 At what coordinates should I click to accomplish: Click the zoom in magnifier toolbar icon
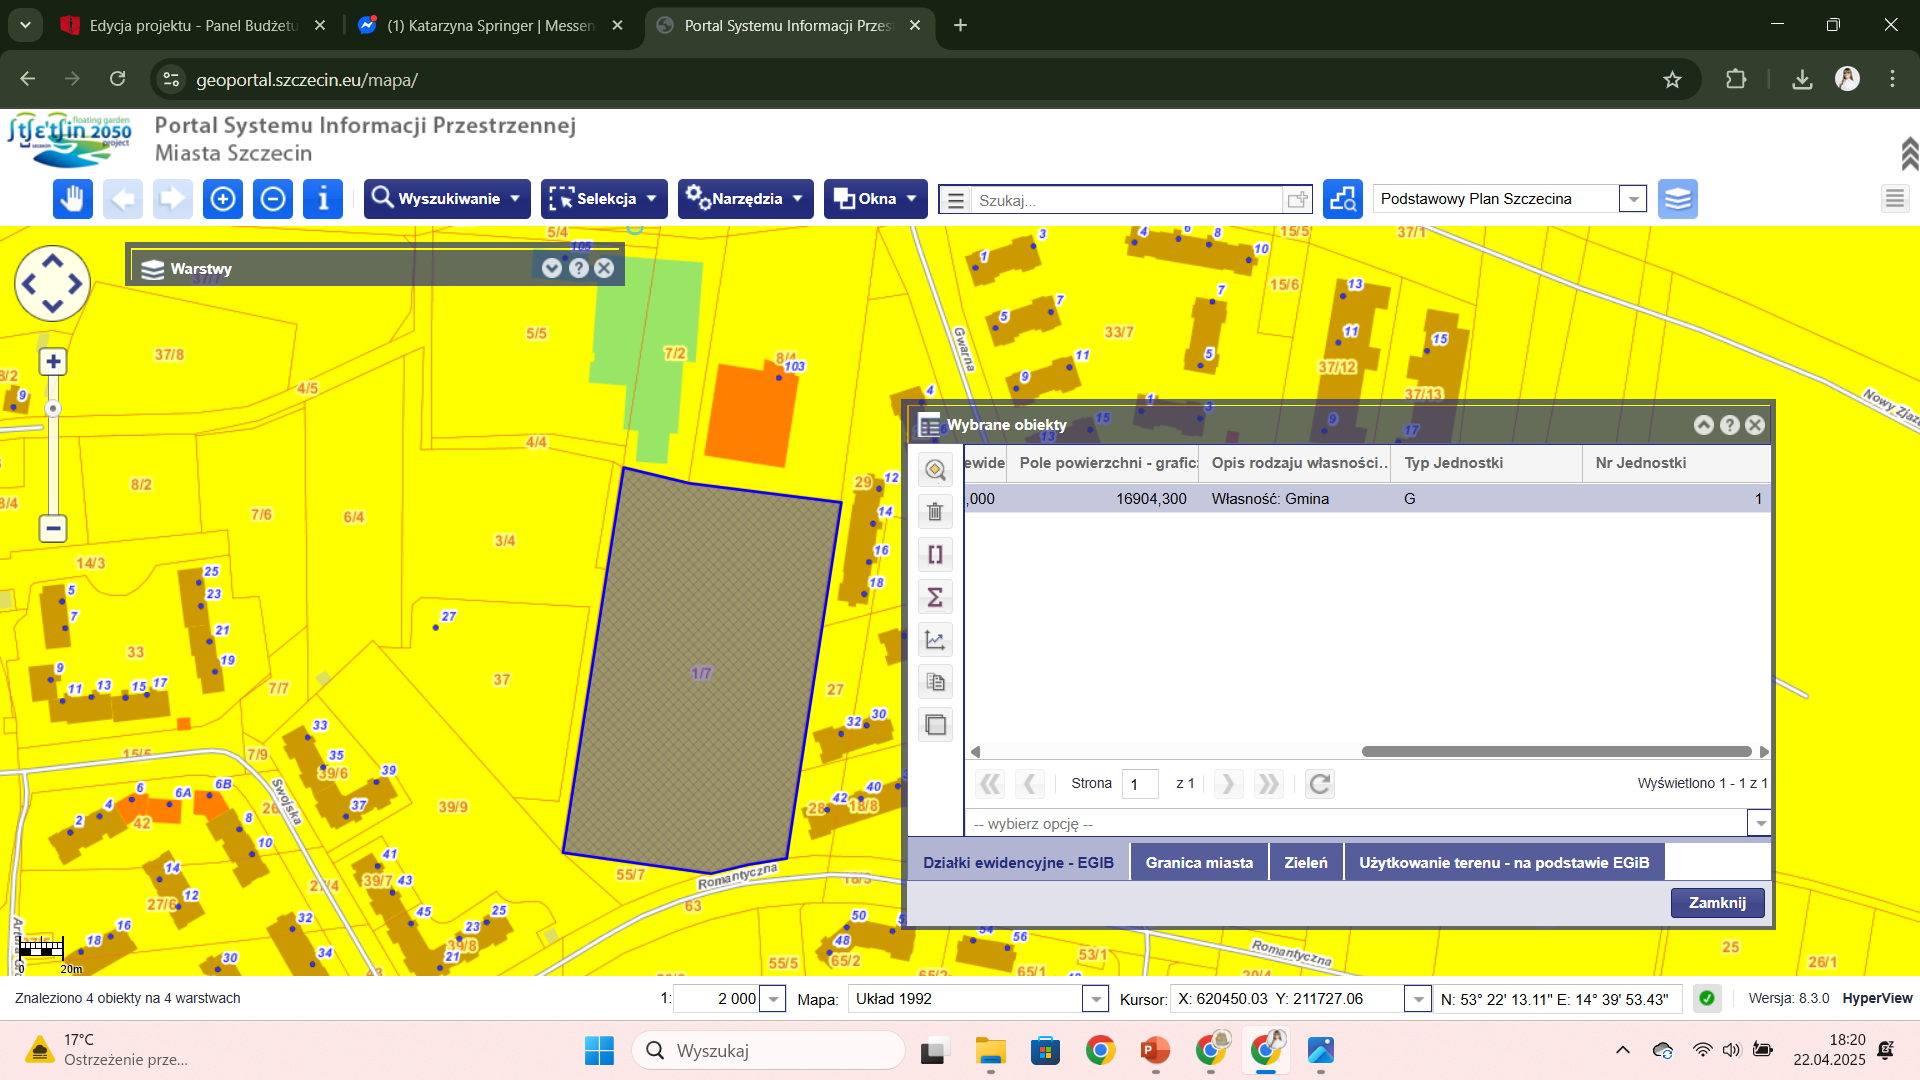point(222,199)
